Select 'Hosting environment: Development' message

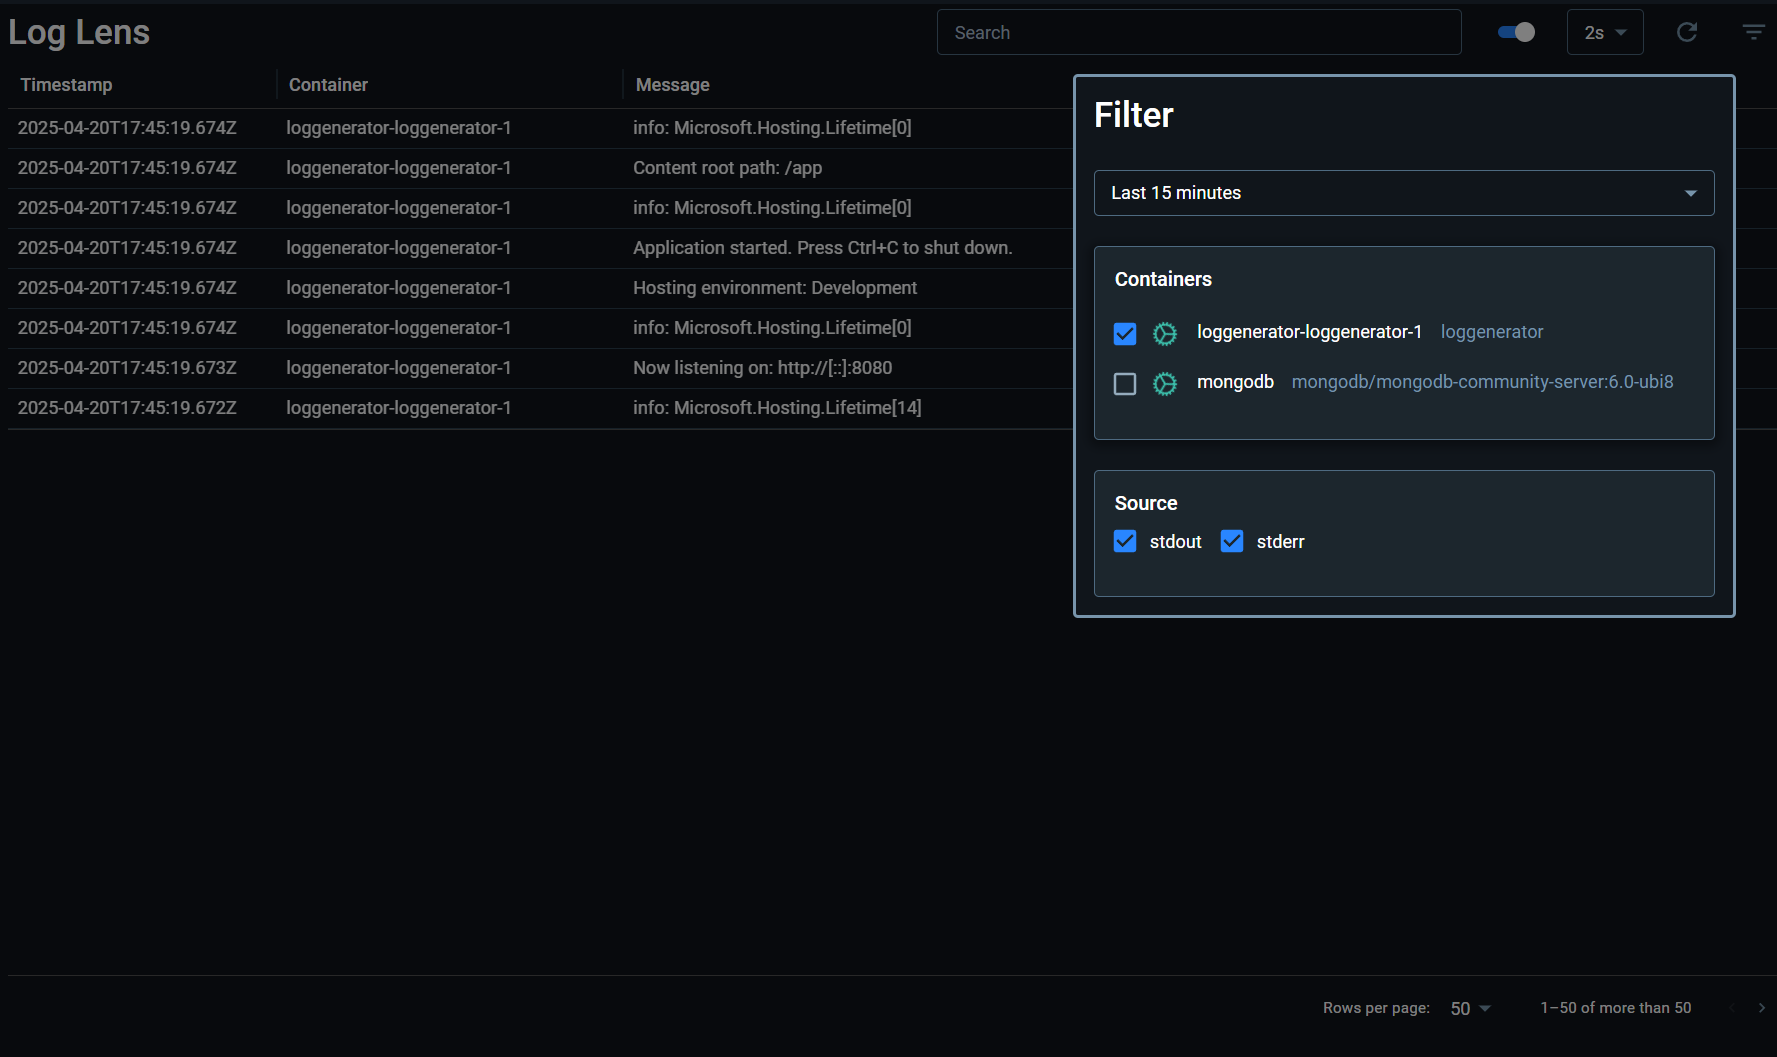(775, 288)
